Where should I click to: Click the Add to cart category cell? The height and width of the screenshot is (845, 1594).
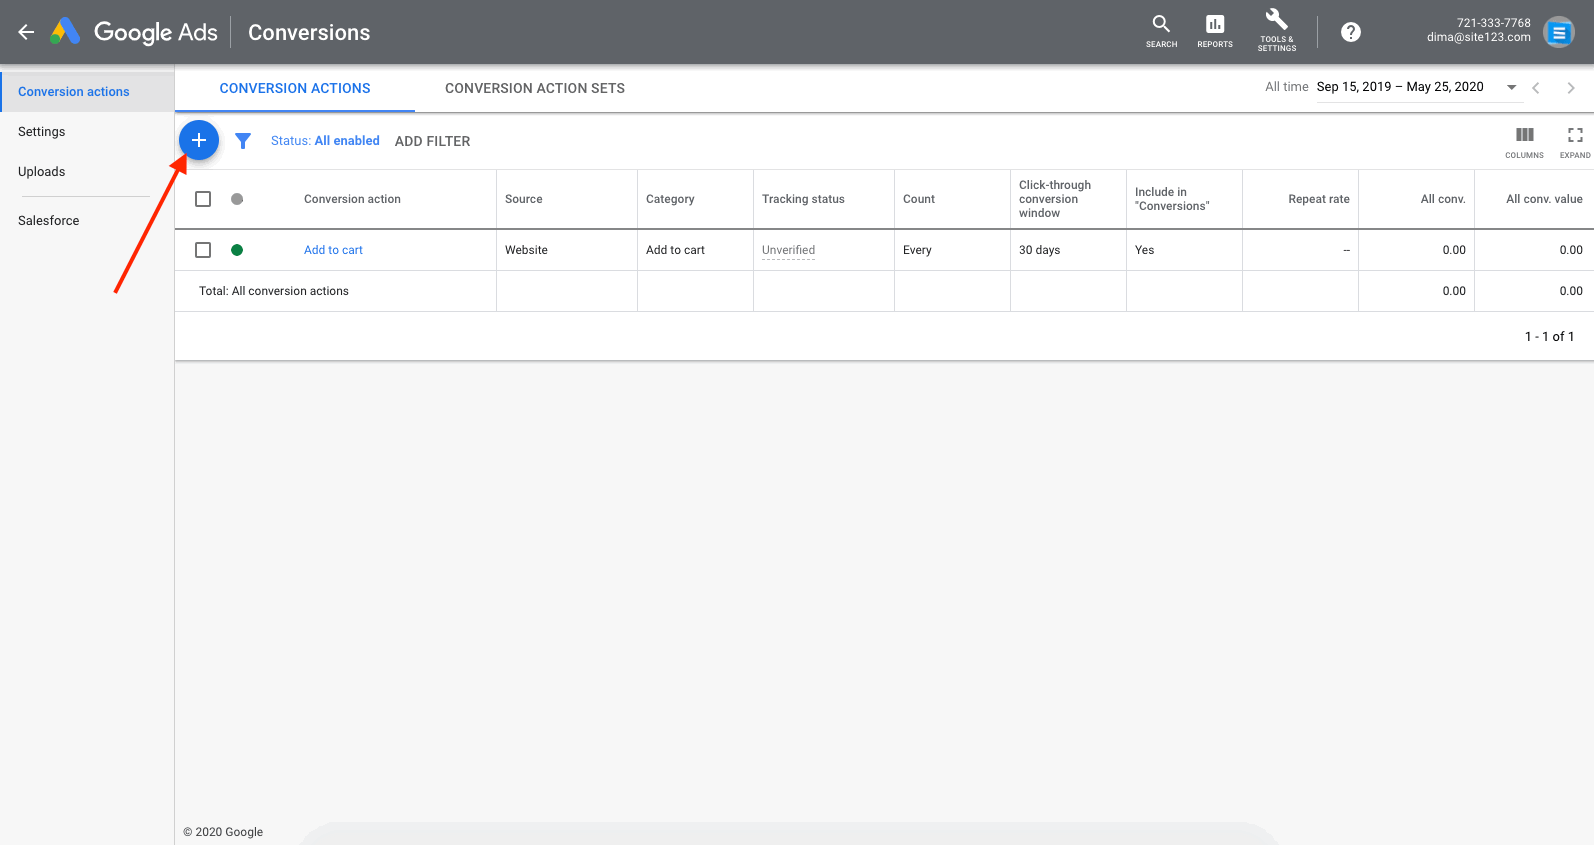point(675,250)
